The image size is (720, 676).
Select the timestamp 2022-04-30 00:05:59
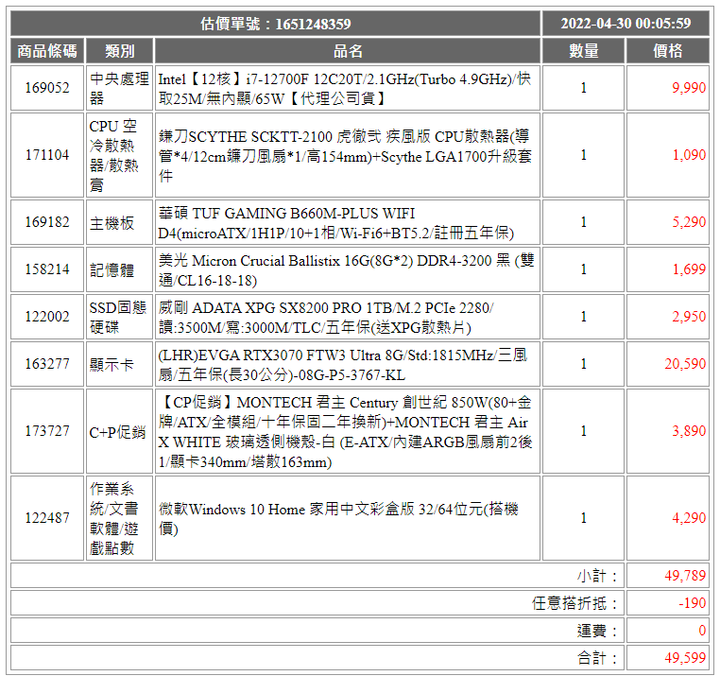tap(625, 23)
